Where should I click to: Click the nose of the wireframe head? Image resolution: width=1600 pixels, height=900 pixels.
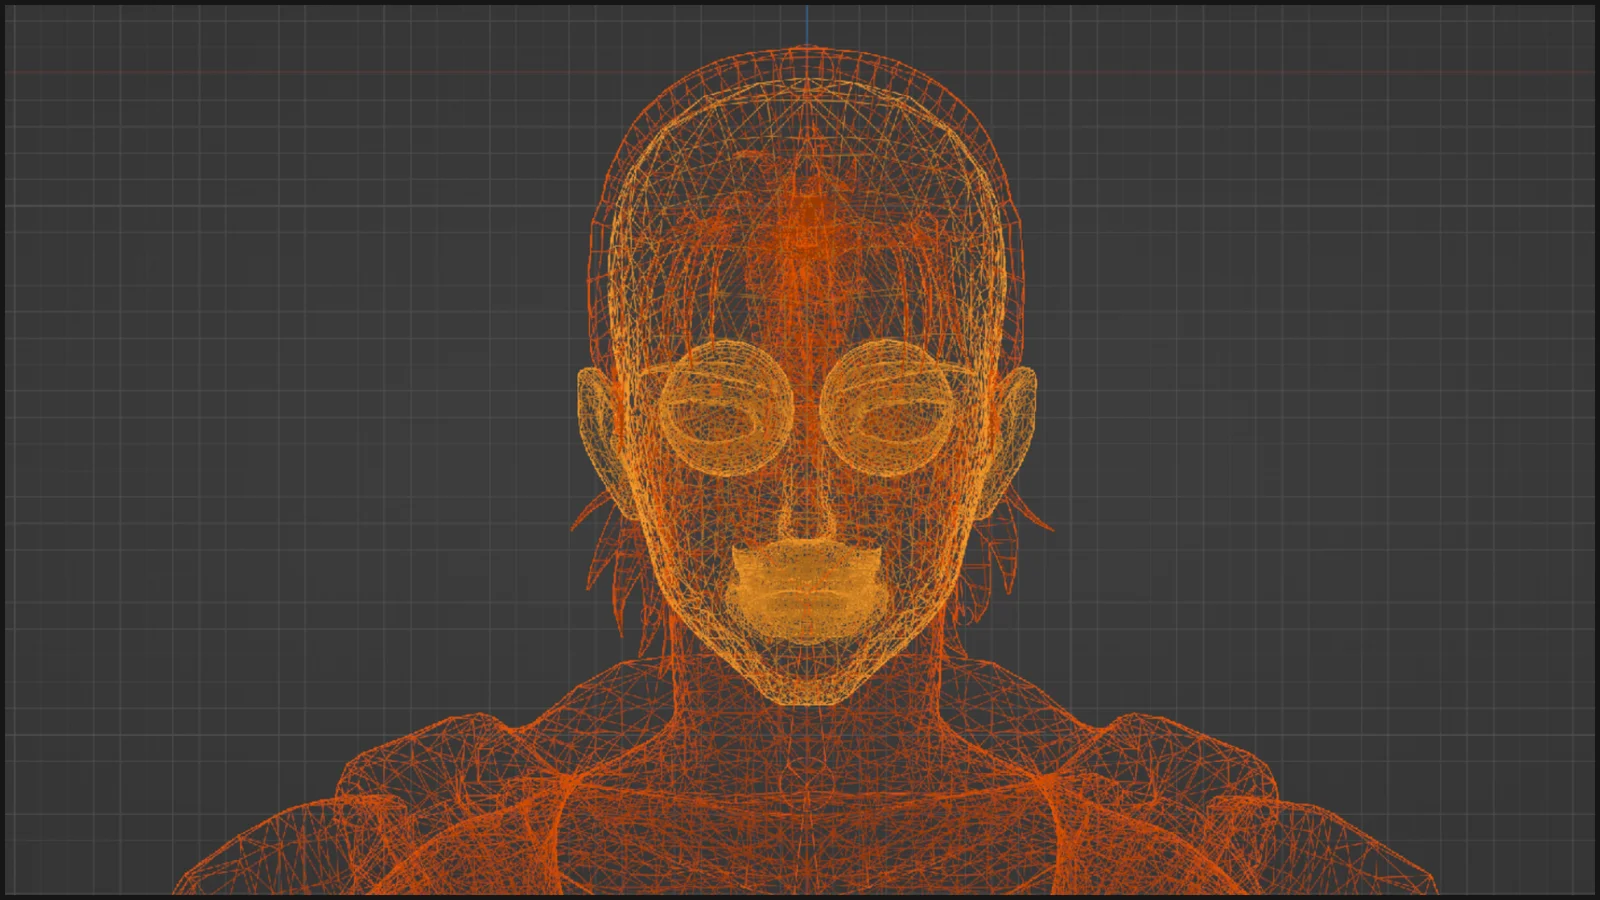(807, 515)
